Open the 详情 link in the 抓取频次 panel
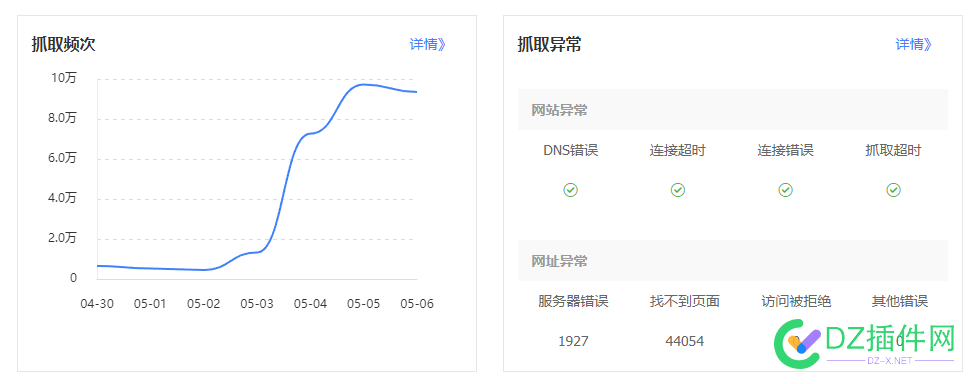 (x=427, y=45)
